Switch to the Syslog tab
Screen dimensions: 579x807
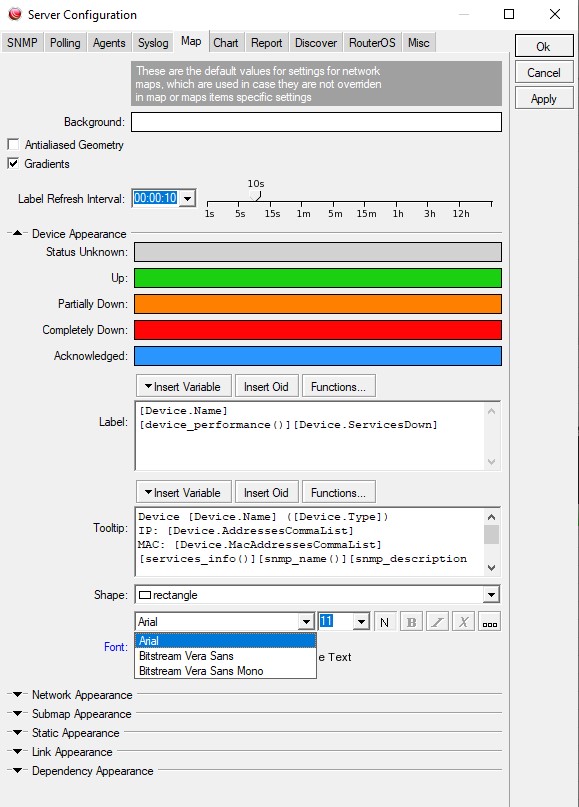coord(153,43)
